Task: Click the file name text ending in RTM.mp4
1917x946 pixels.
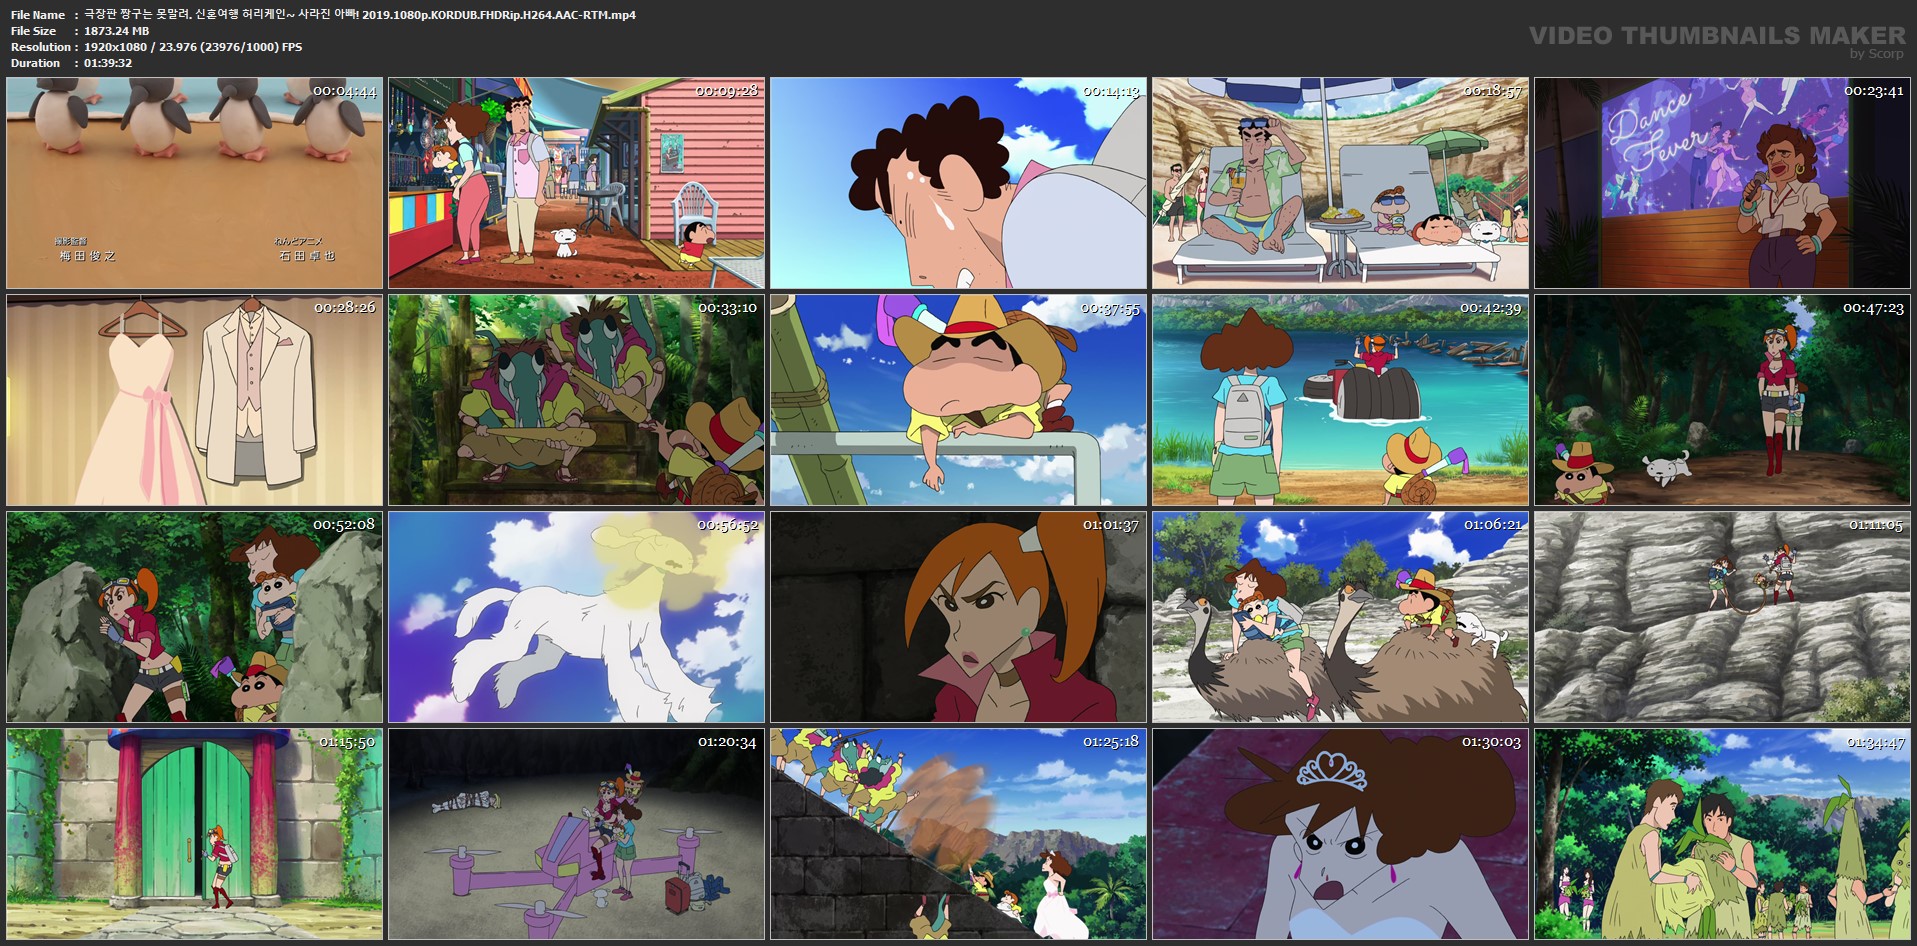Action: pos(360,15)
